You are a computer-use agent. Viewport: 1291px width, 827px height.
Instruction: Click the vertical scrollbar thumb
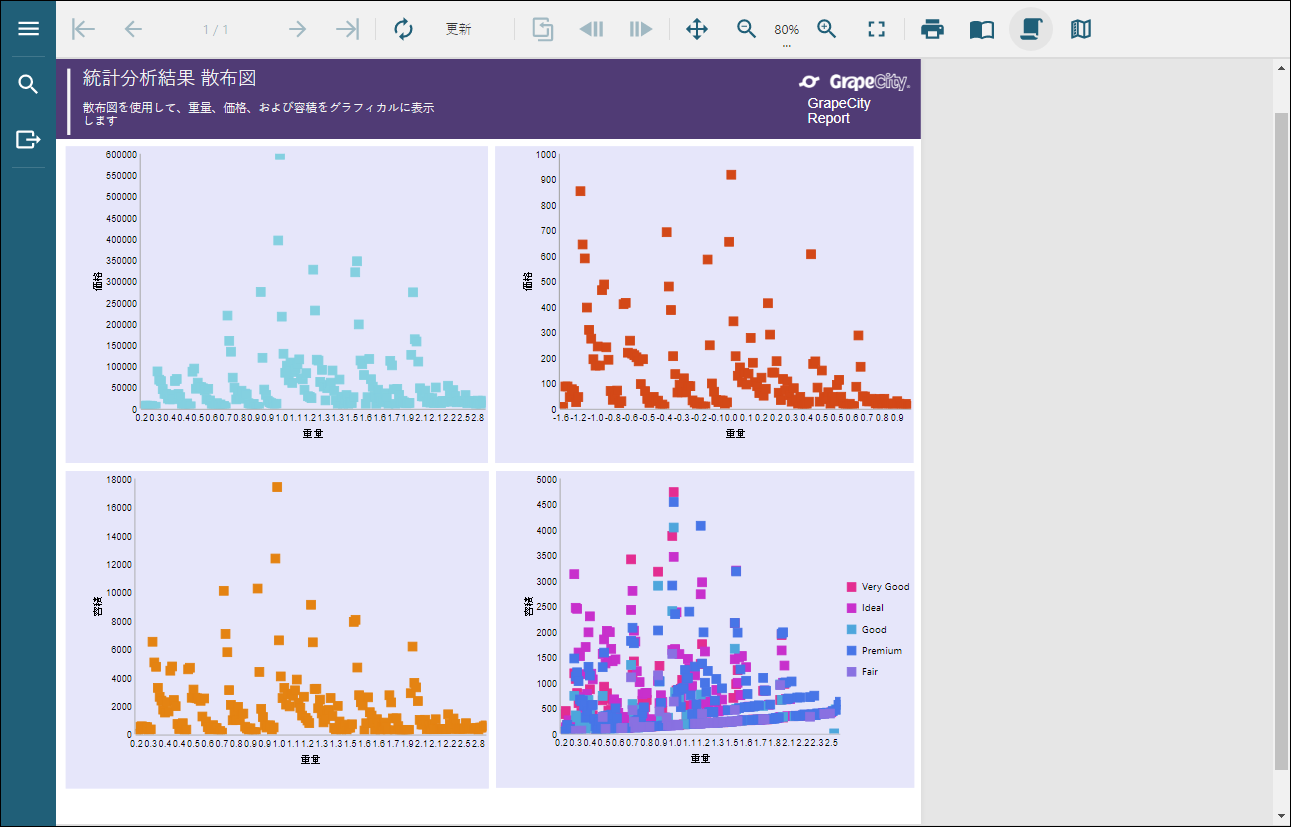(1281, 440)
